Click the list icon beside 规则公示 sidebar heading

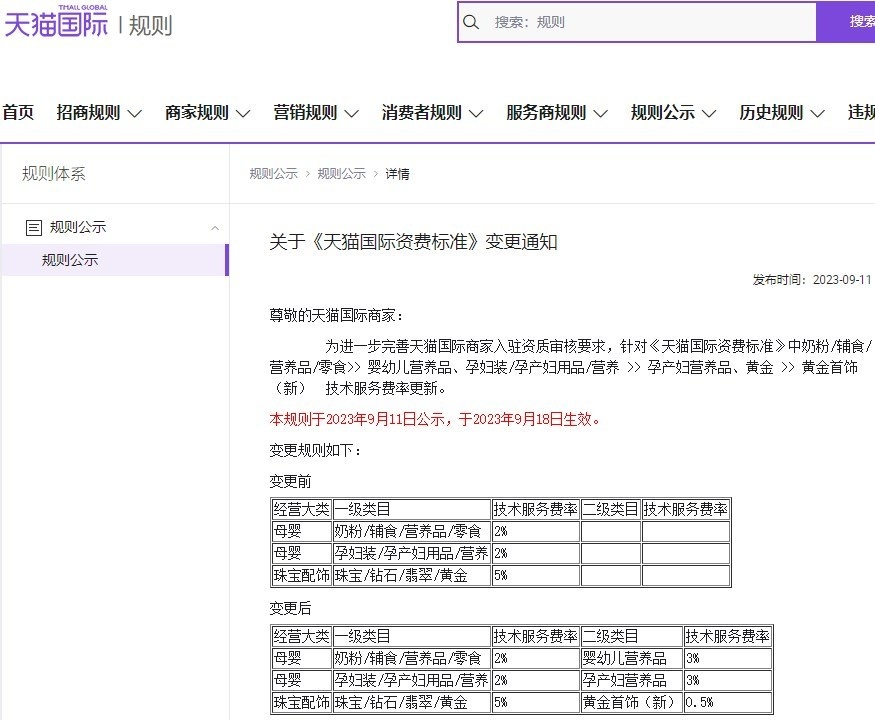click(33, 228)
